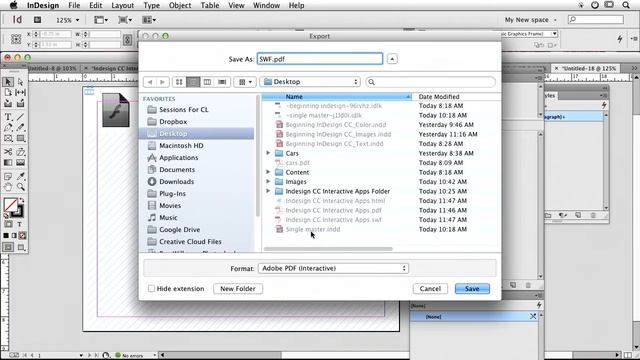Select the Type tool
Screen dimensions: 640x360
pos(8,117)
